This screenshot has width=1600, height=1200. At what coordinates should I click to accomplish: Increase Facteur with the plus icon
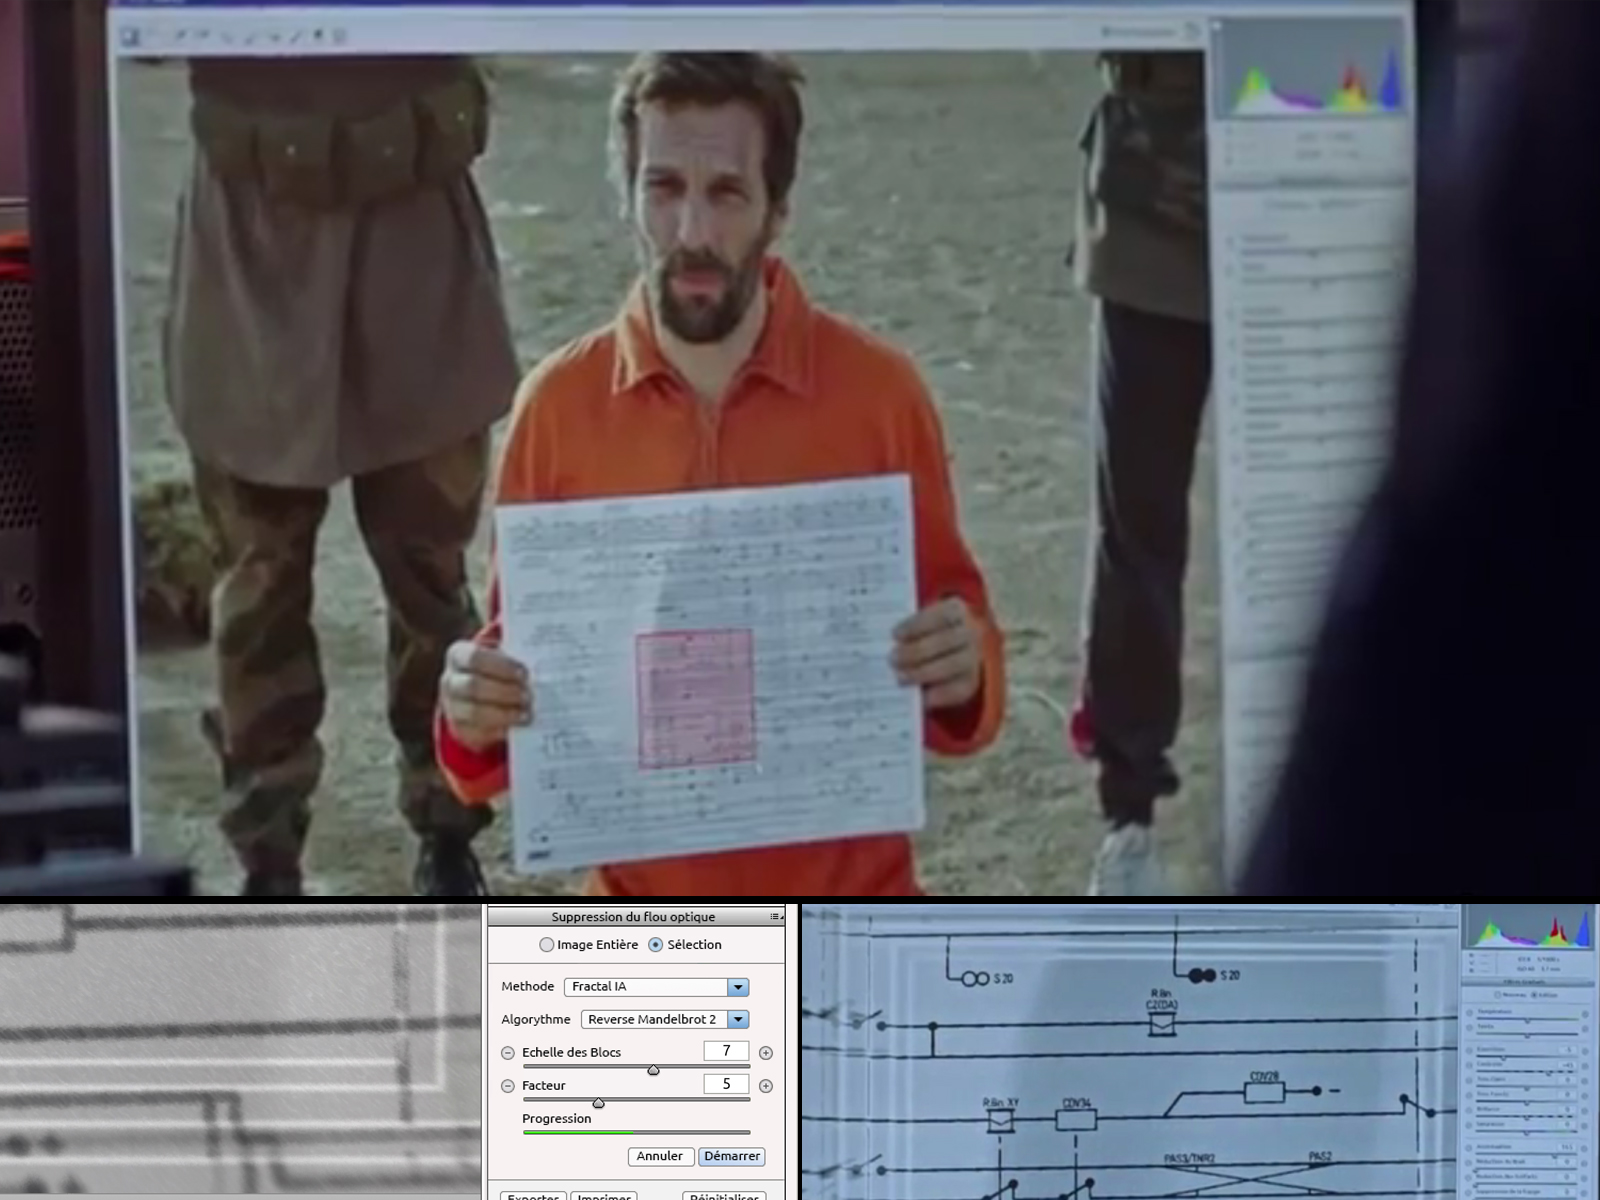766,1086
